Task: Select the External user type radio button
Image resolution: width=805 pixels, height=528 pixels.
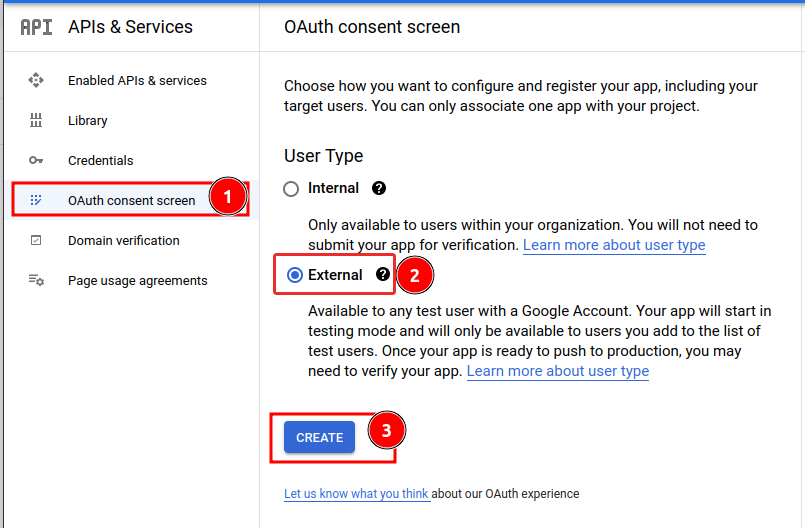Action: [295, 275]
